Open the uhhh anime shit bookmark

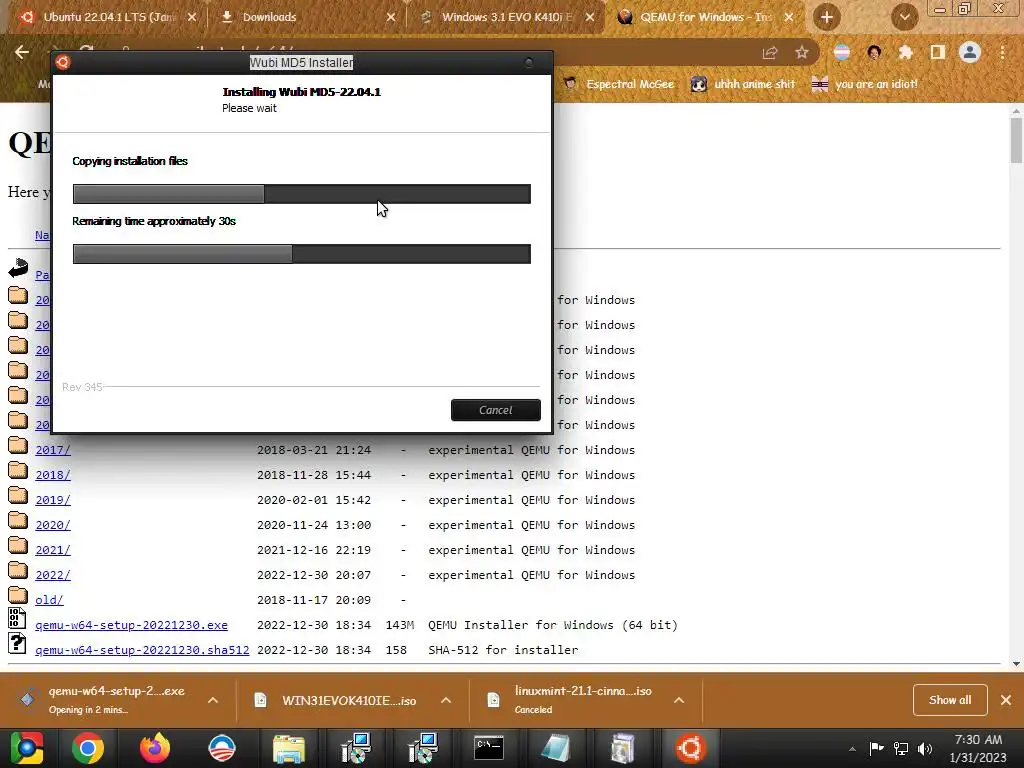tap(743, 84)
